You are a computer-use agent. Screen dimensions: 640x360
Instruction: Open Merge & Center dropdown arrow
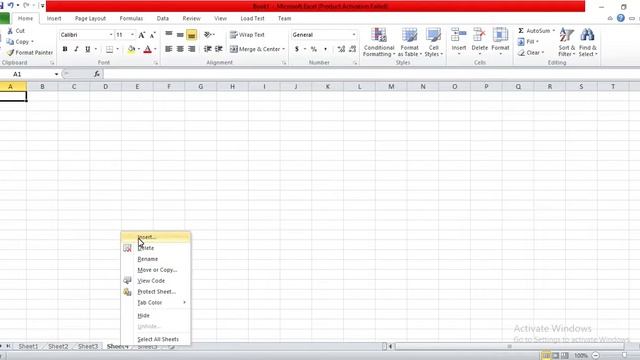pyautogui.click(x=284, y=49)
